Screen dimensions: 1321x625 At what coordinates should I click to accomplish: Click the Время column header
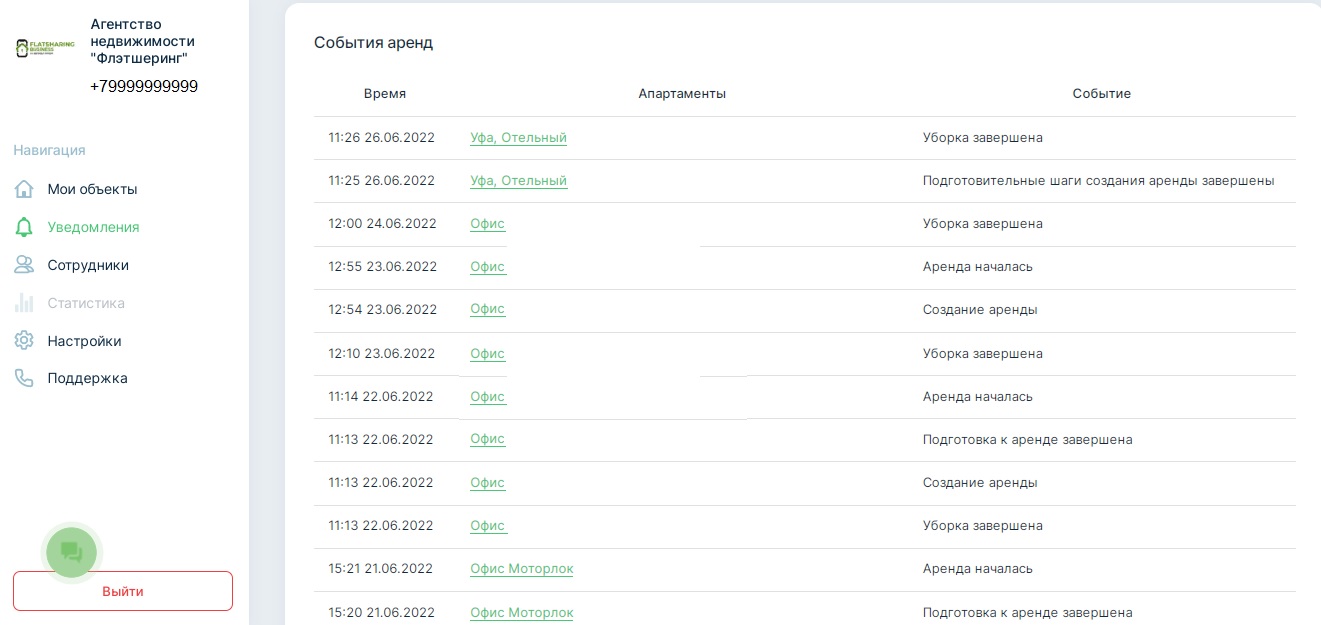(x=385, y=94)
